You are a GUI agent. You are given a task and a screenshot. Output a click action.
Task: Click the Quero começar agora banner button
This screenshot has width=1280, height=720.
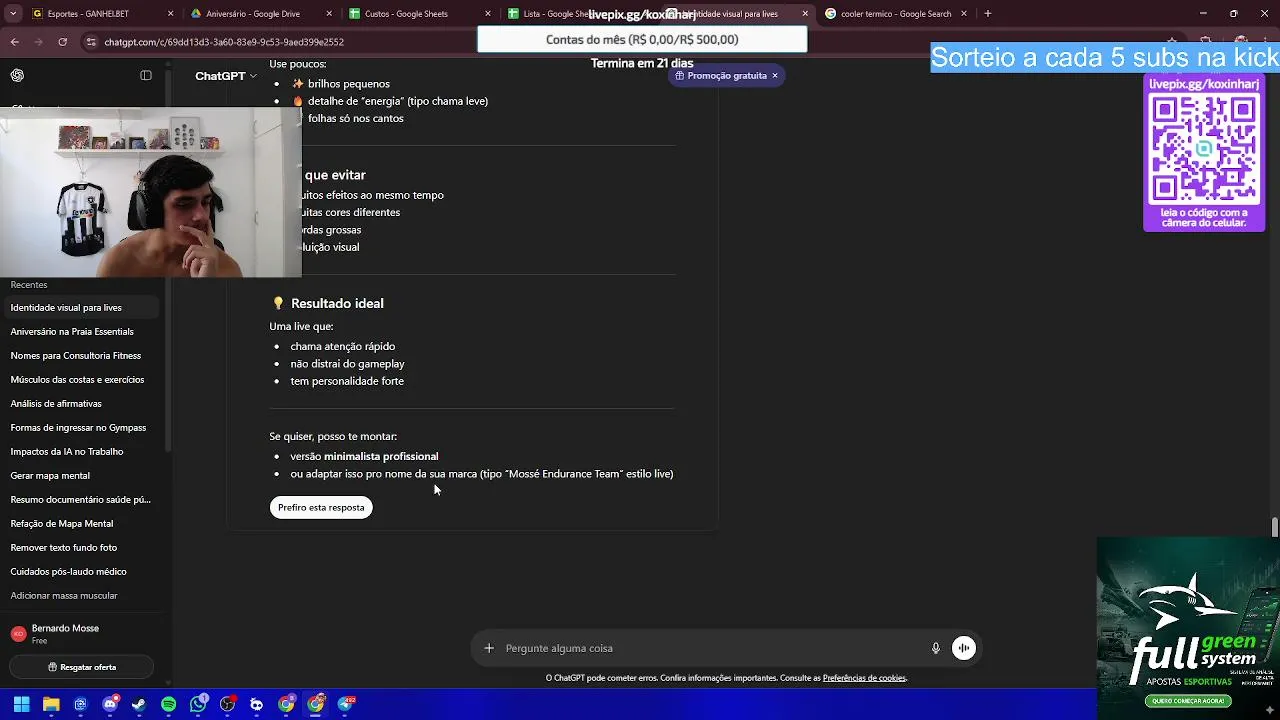point(1189,701)
